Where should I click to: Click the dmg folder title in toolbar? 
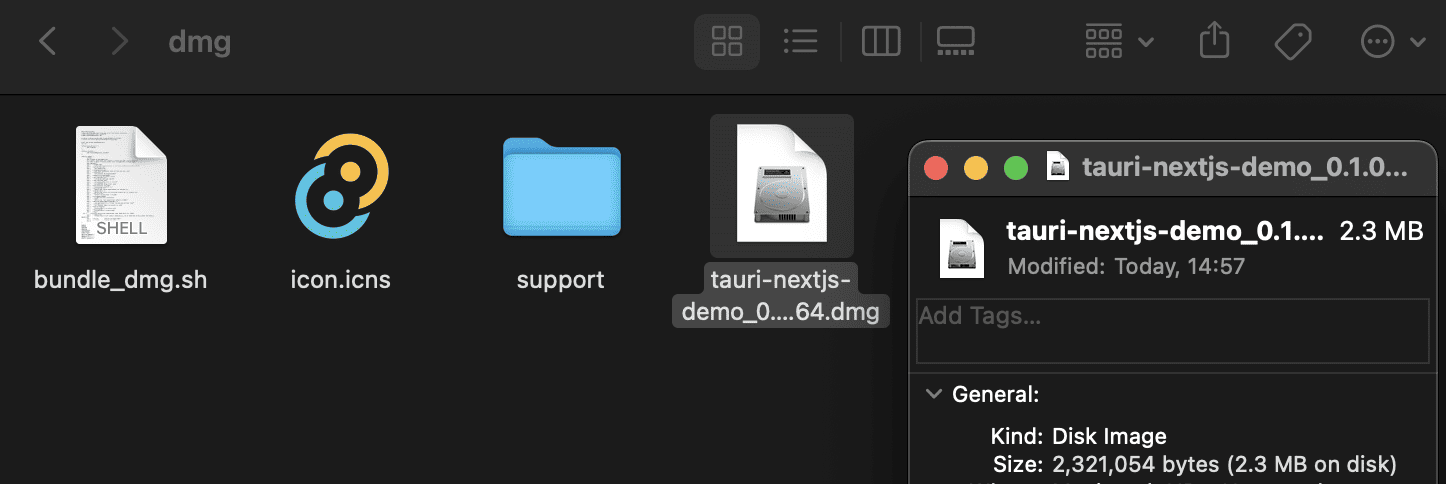[x=200, y=42]
